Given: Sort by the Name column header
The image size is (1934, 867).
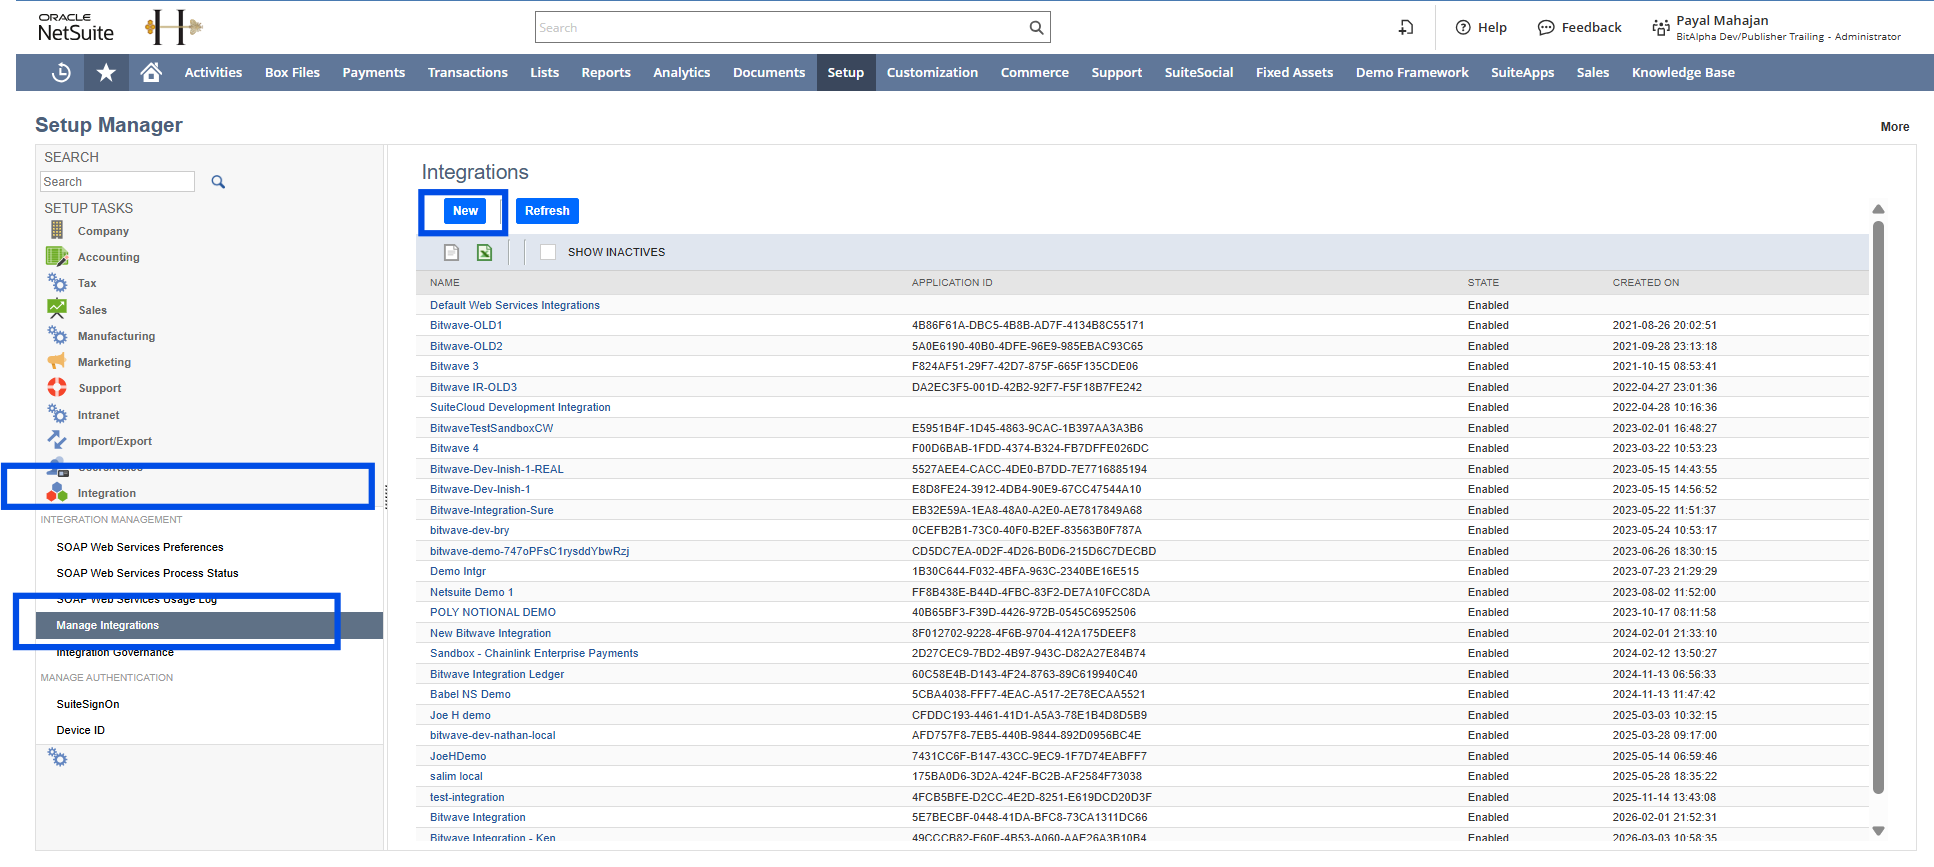Looking at the screenshot, I should tap(445, 283).
